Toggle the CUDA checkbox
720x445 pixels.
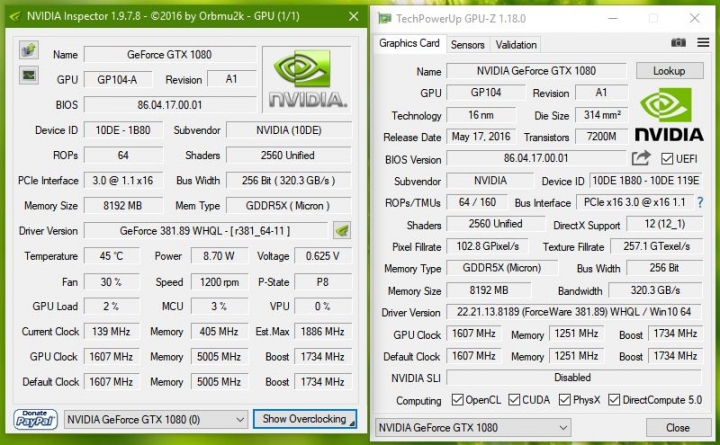coord(514,400)
